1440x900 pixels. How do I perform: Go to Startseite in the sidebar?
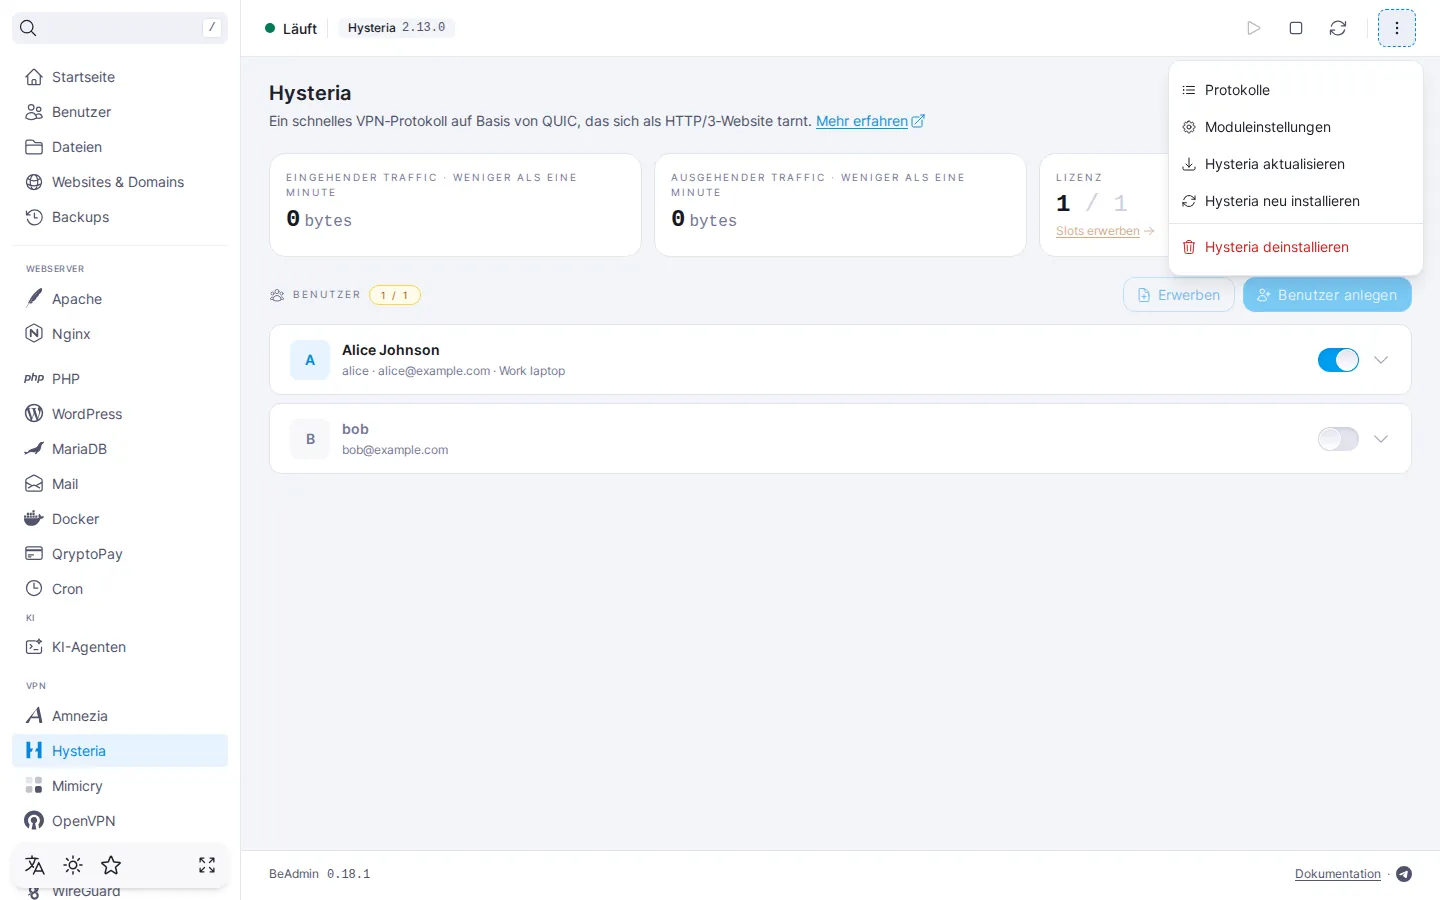pos(120,77)
